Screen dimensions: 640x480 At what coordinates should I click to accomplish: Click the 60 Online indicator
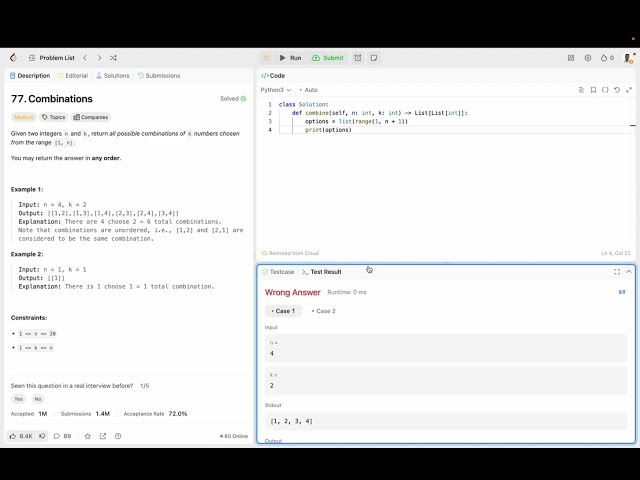coord(234,436)
